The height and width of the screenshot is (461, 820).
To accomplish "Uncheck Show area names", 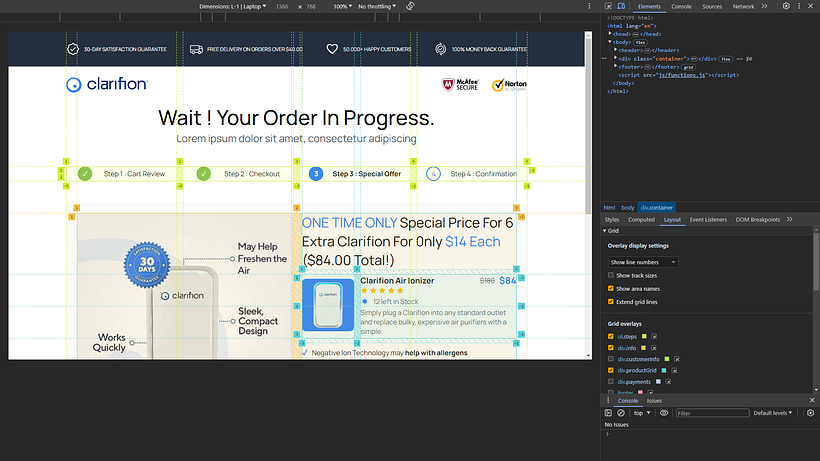I will pos(611,289).
